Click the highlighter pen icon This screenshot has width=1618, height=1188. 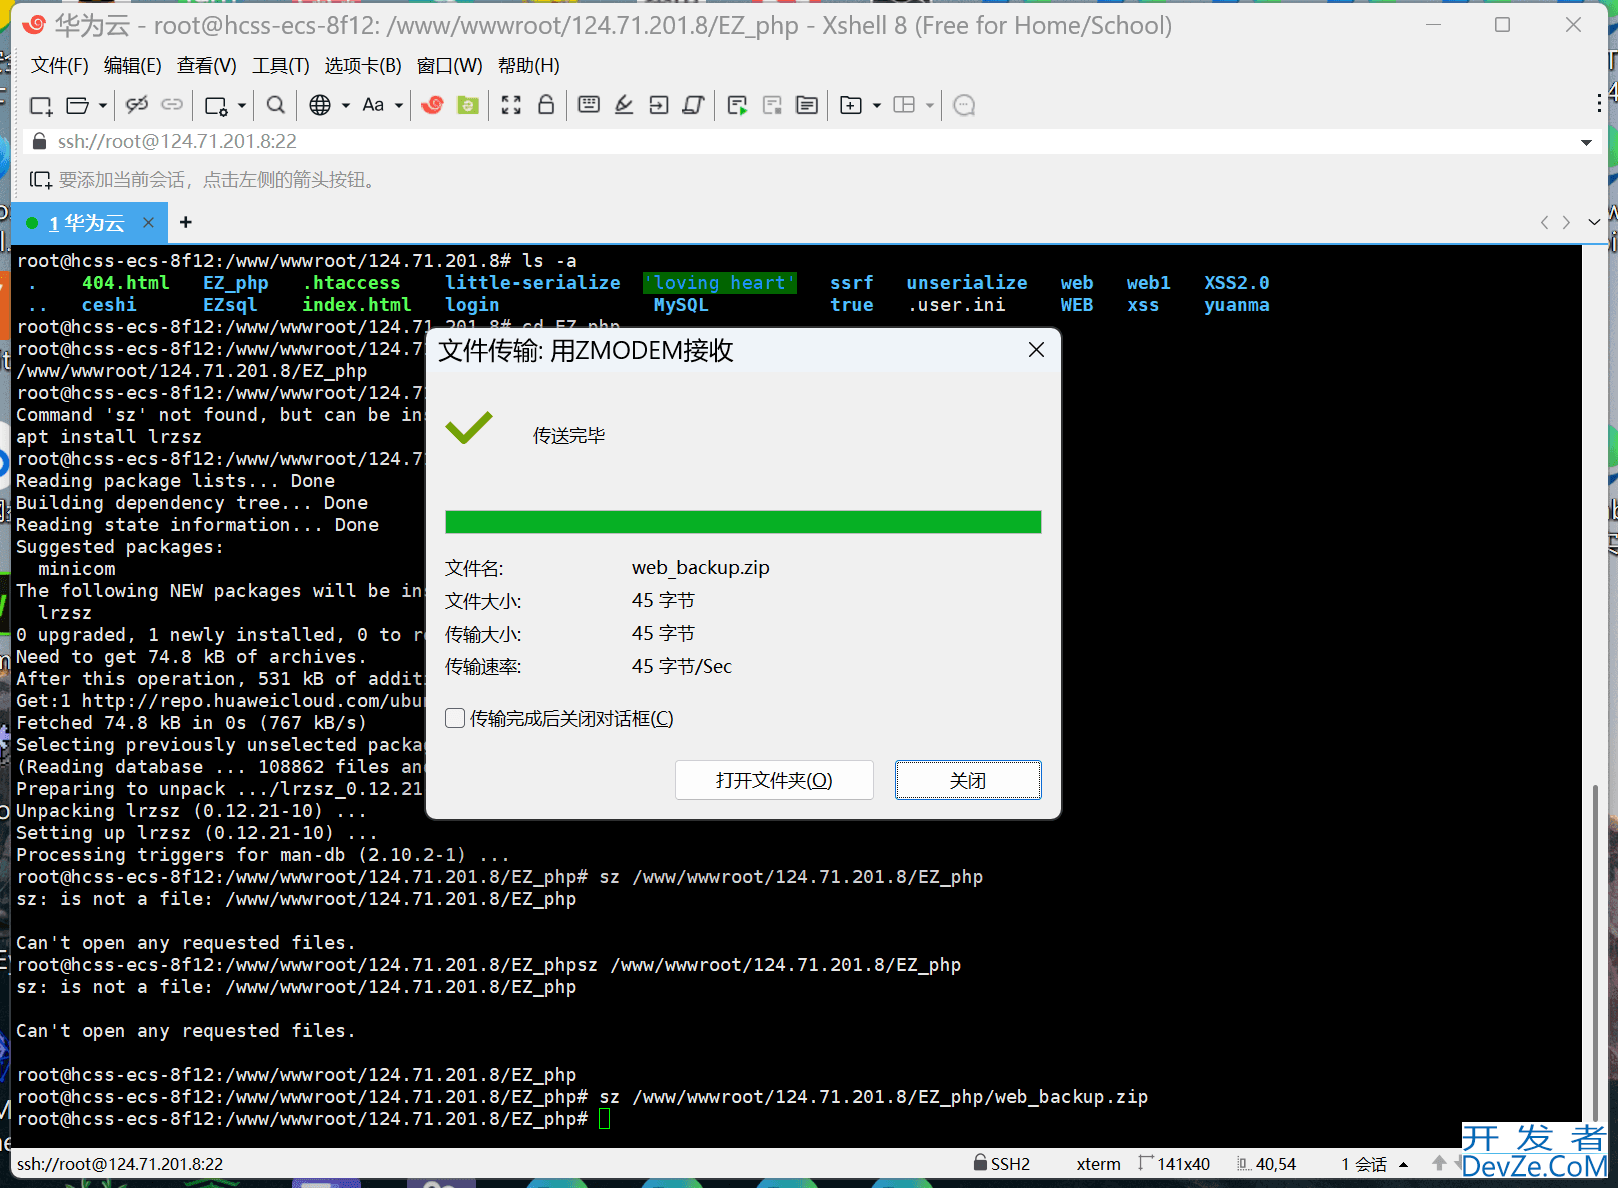624,104
